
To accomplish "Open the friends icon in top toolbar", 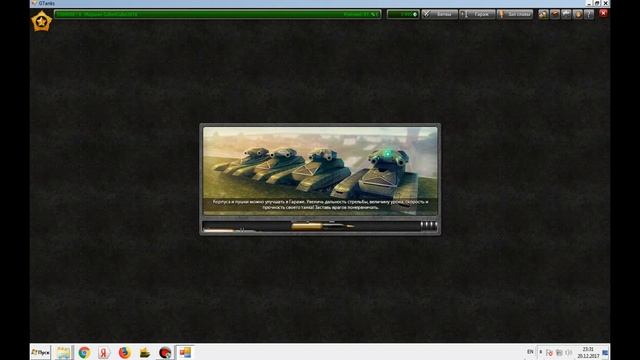I will [x=543, y=14].
